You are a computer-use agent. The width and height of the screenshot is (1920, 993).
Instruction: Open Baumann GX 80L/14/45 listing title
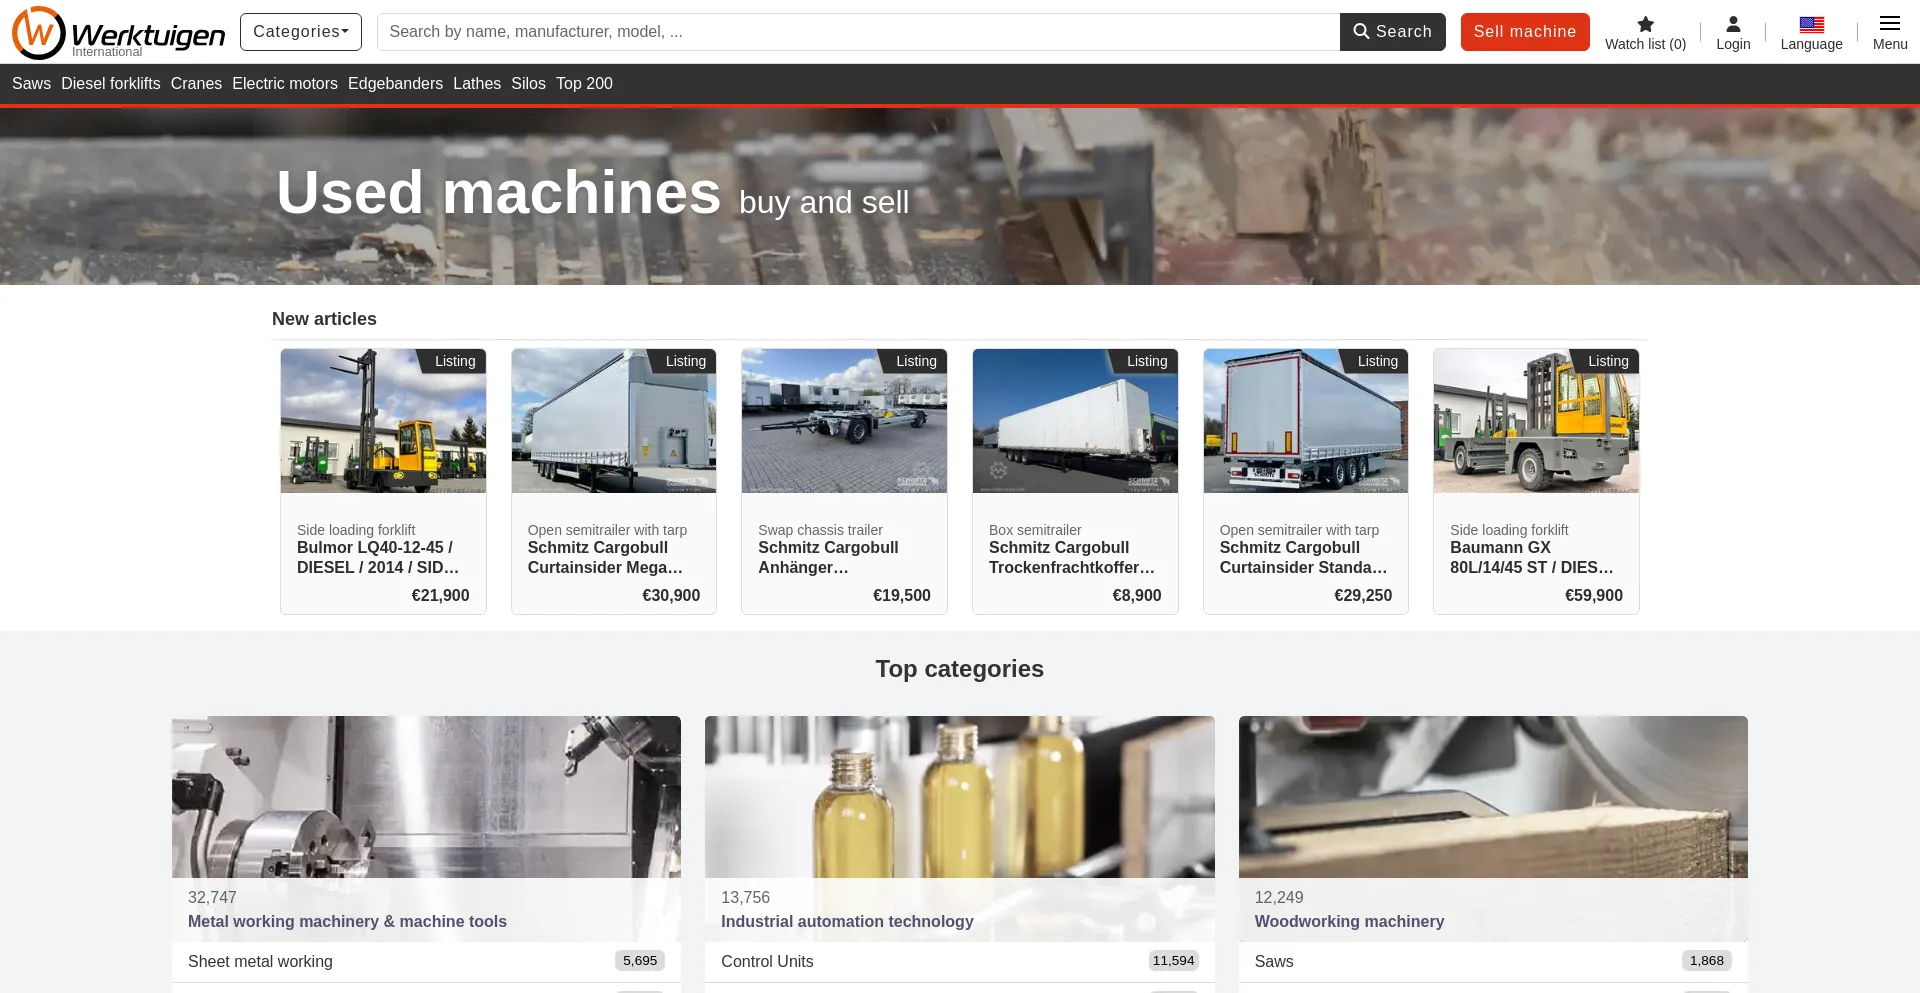[1533, 558]
